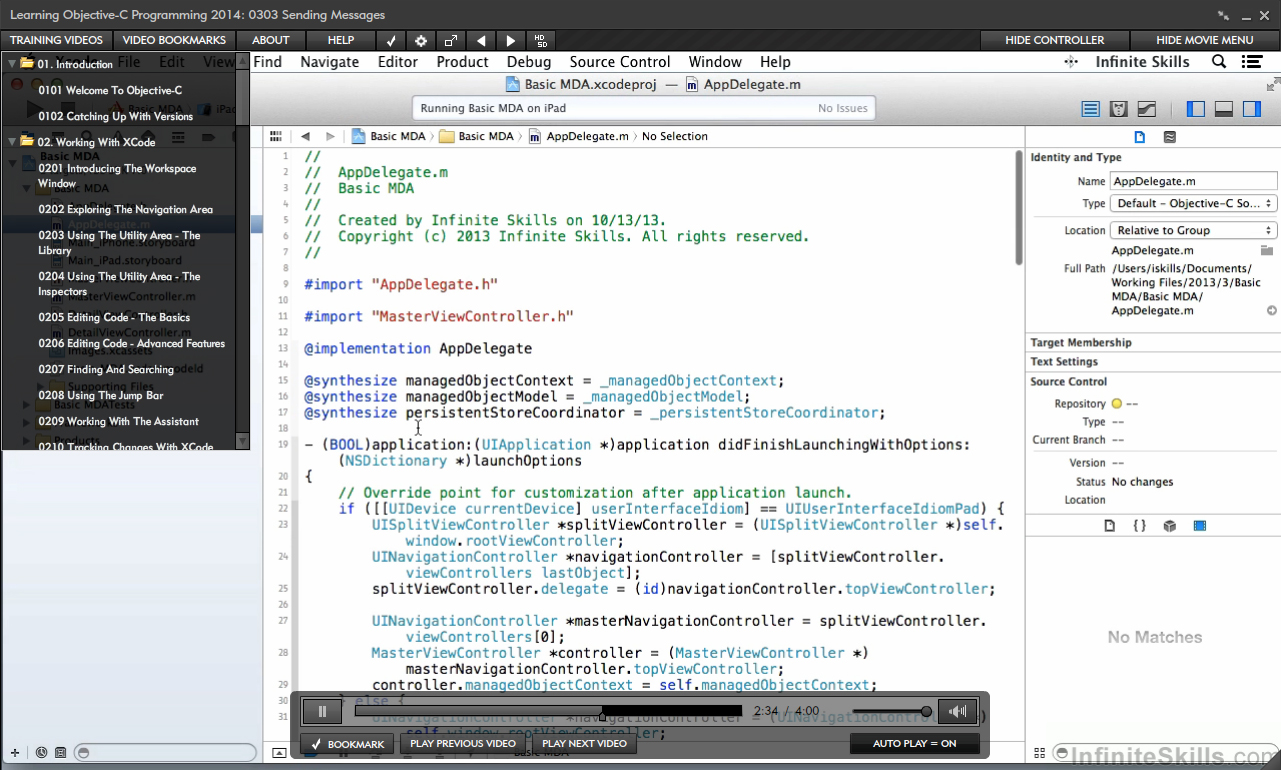Click the speaker mute icon
The image size is (1281, 770).
coord(957,711)
